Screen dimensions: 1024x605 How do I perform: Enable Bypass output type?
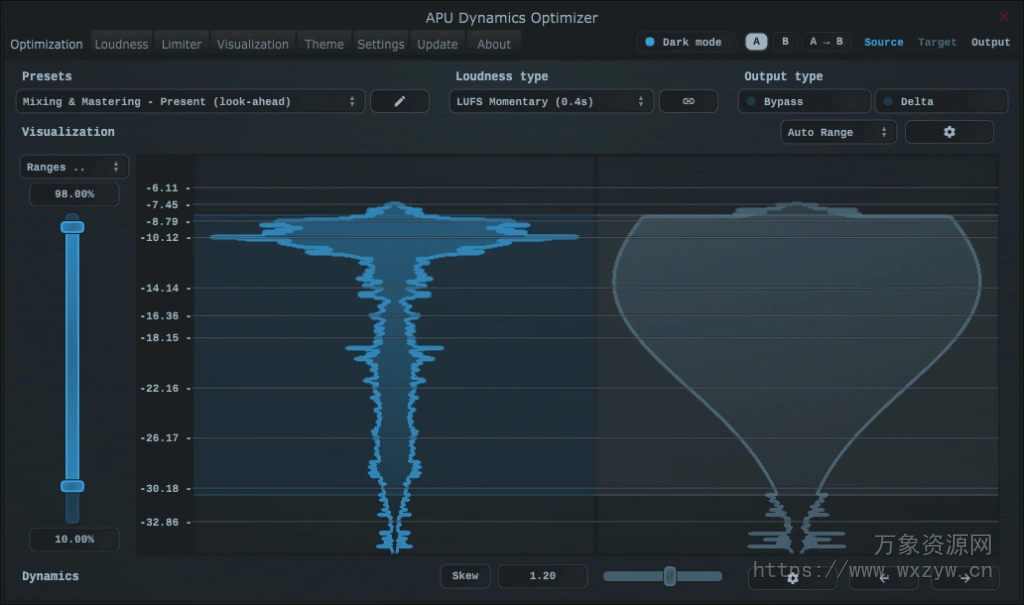click(x=803, y=101)
